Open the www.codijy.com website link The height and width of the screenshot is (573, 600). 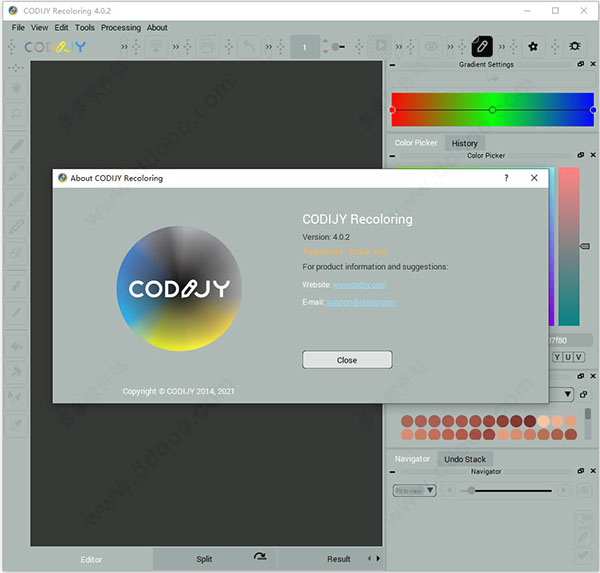pyautogui.click(x=359, y=285)
